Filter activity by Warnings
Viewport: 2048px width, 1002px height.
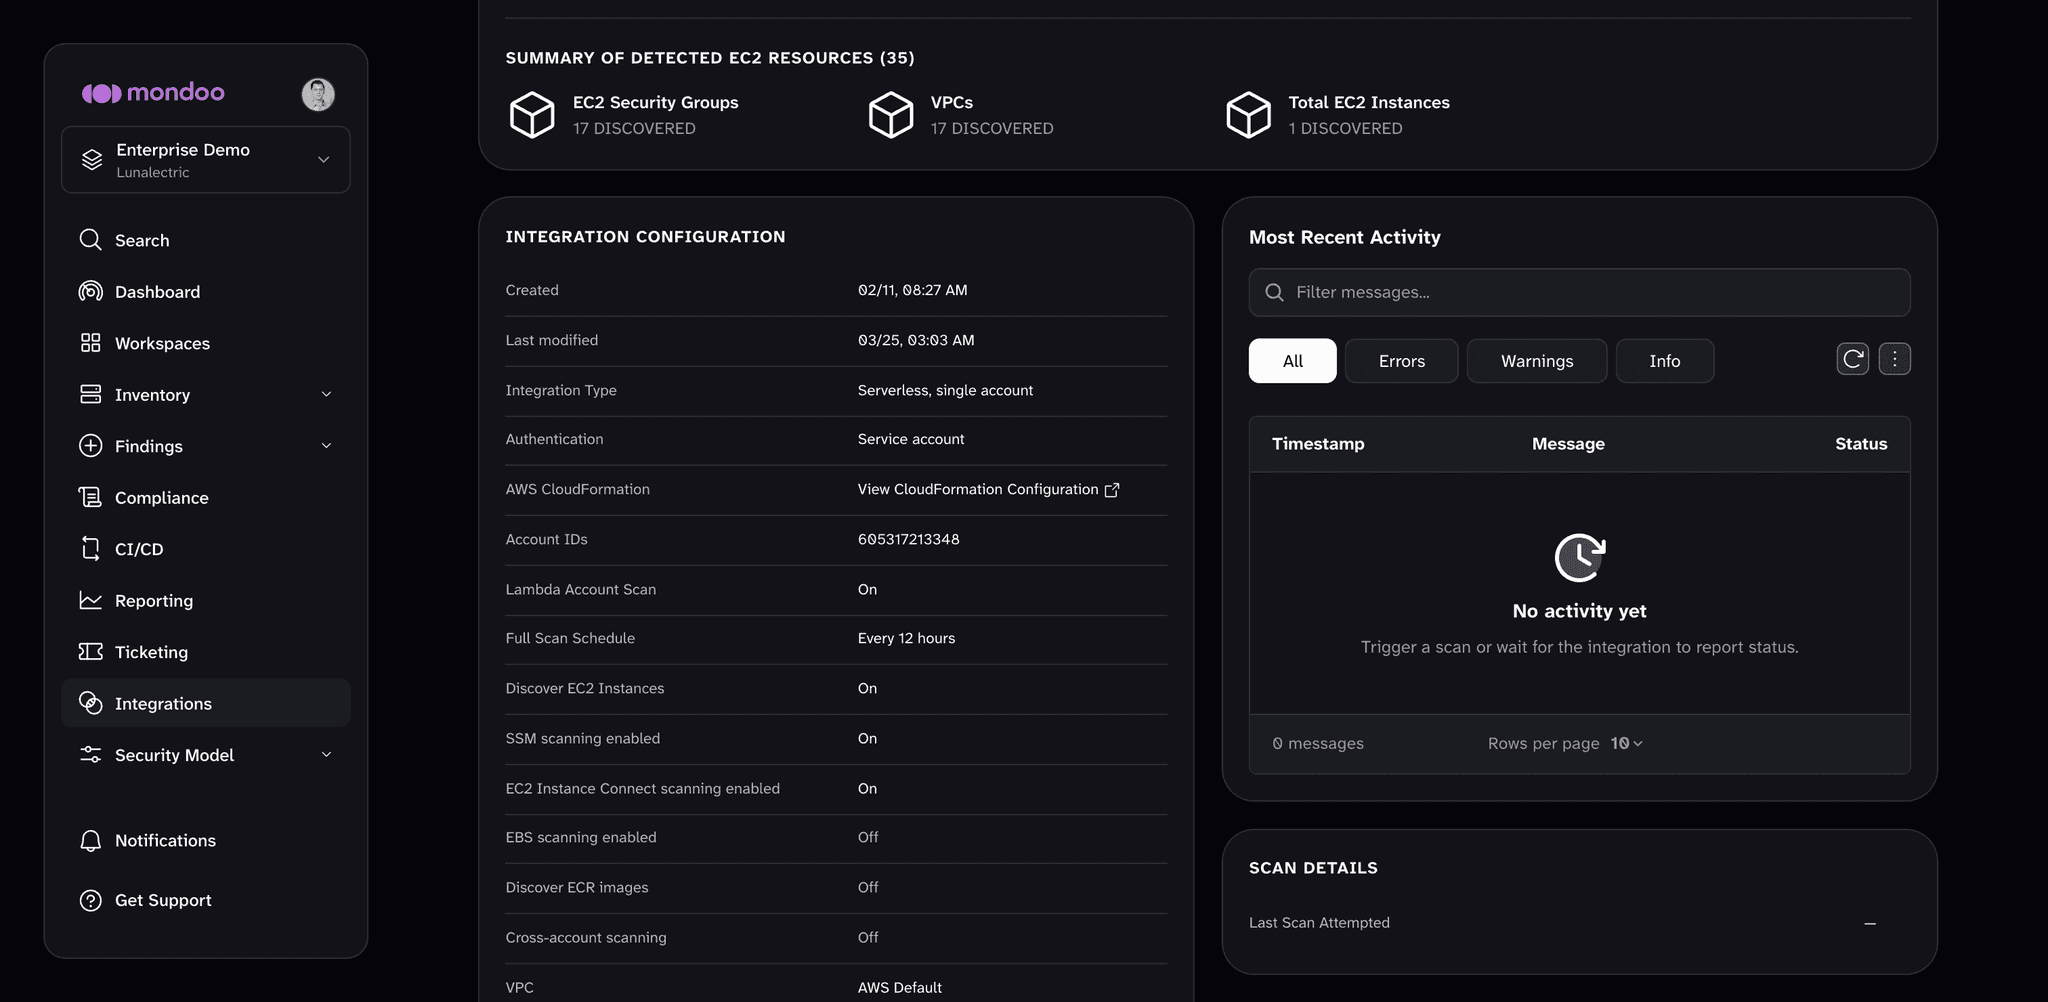click(1537, 361)
